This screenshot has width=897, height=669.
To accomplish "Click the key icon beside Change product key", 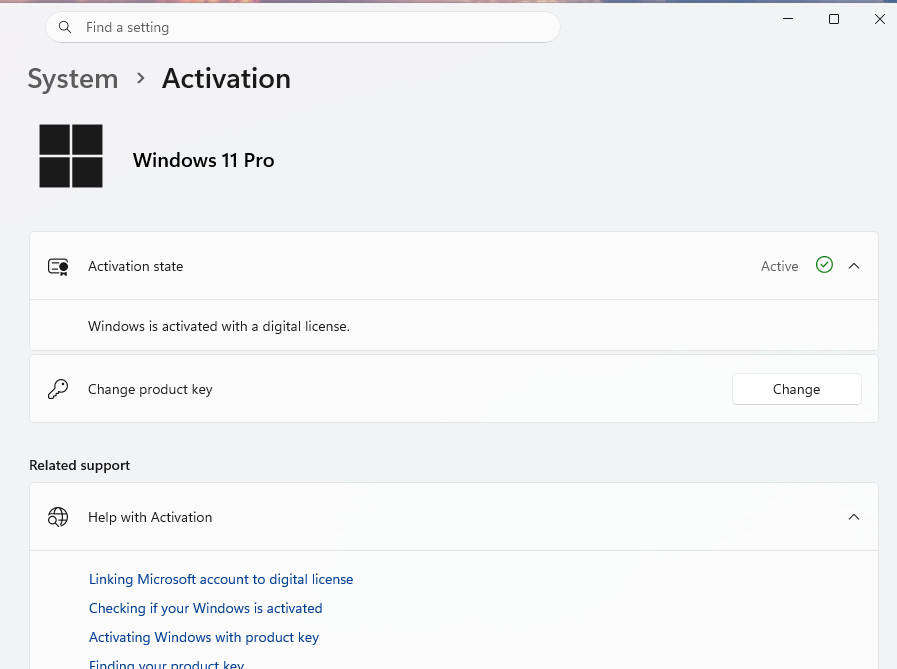I will click(x=58, y=389).
